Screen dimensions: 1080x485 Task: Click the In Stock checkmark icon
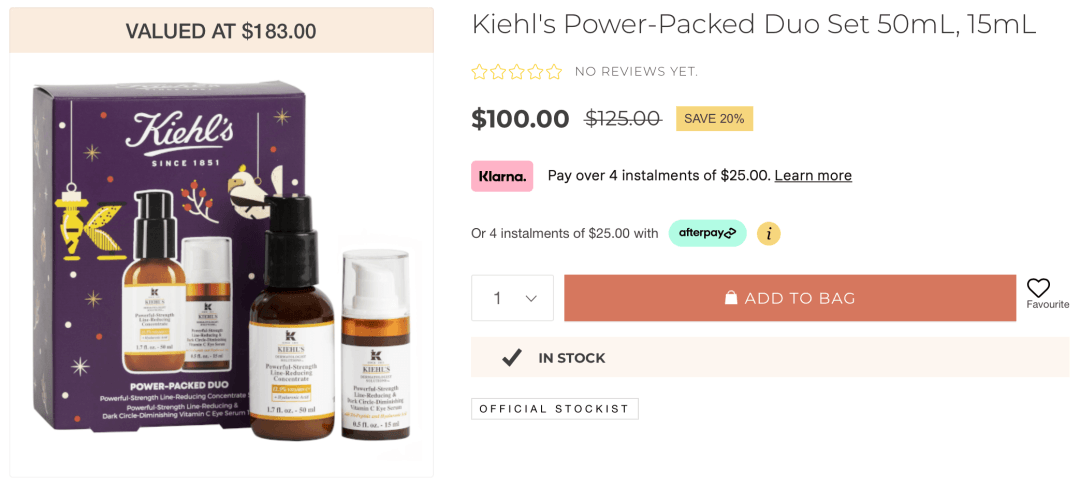[x=511, y=358]
